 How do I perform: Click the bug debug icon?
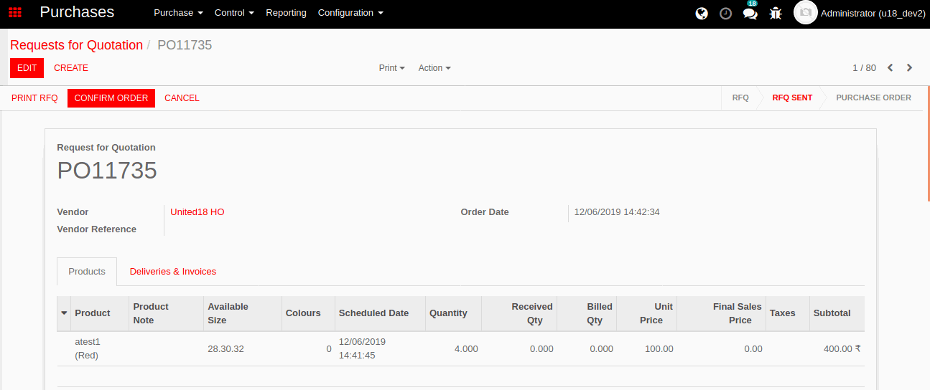point(776,13)
